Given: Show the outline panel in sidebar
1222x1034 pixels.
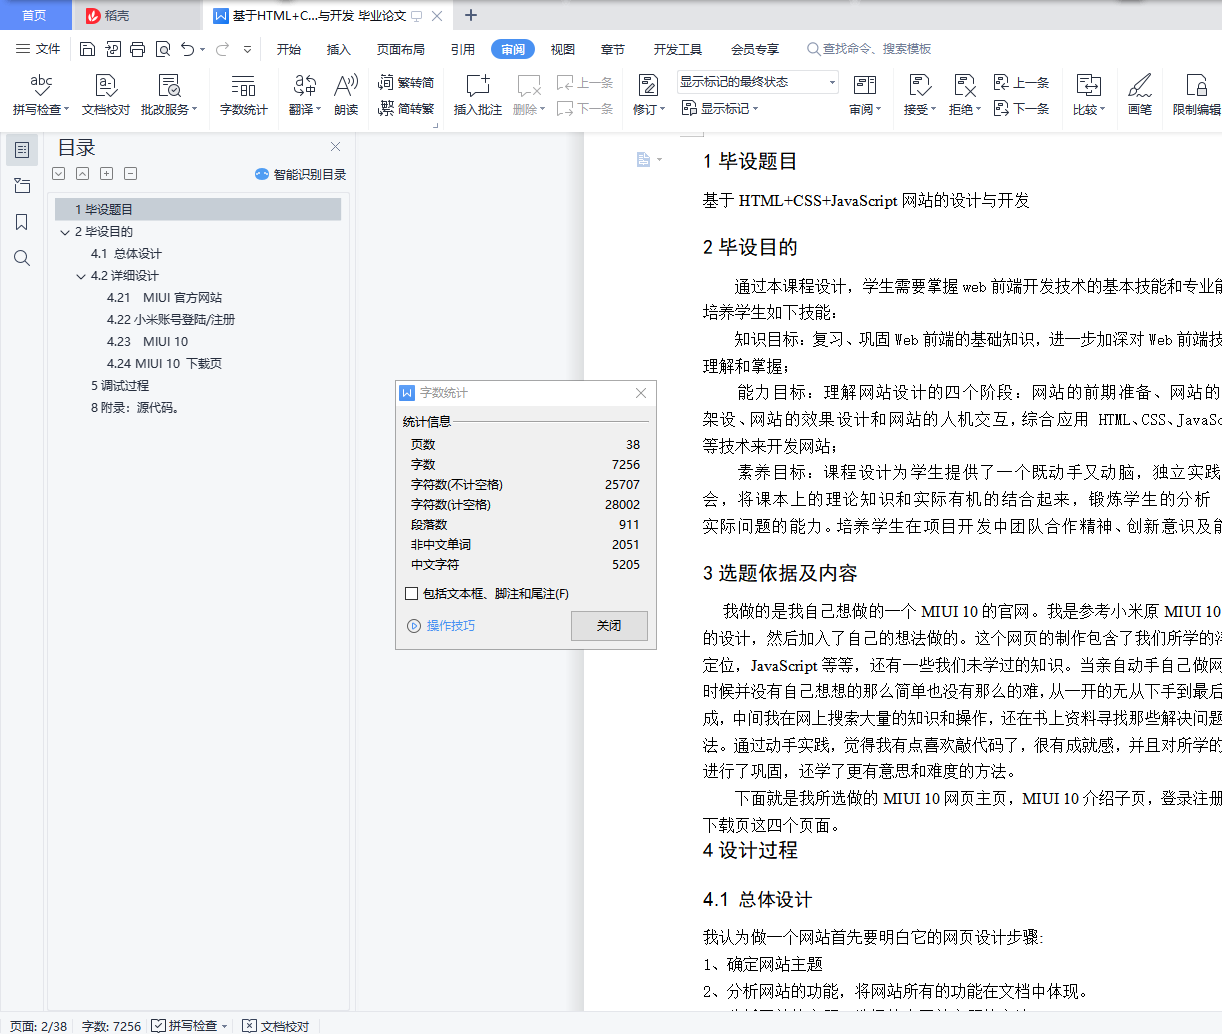Looking at the screenshot, I should (21, 150).
